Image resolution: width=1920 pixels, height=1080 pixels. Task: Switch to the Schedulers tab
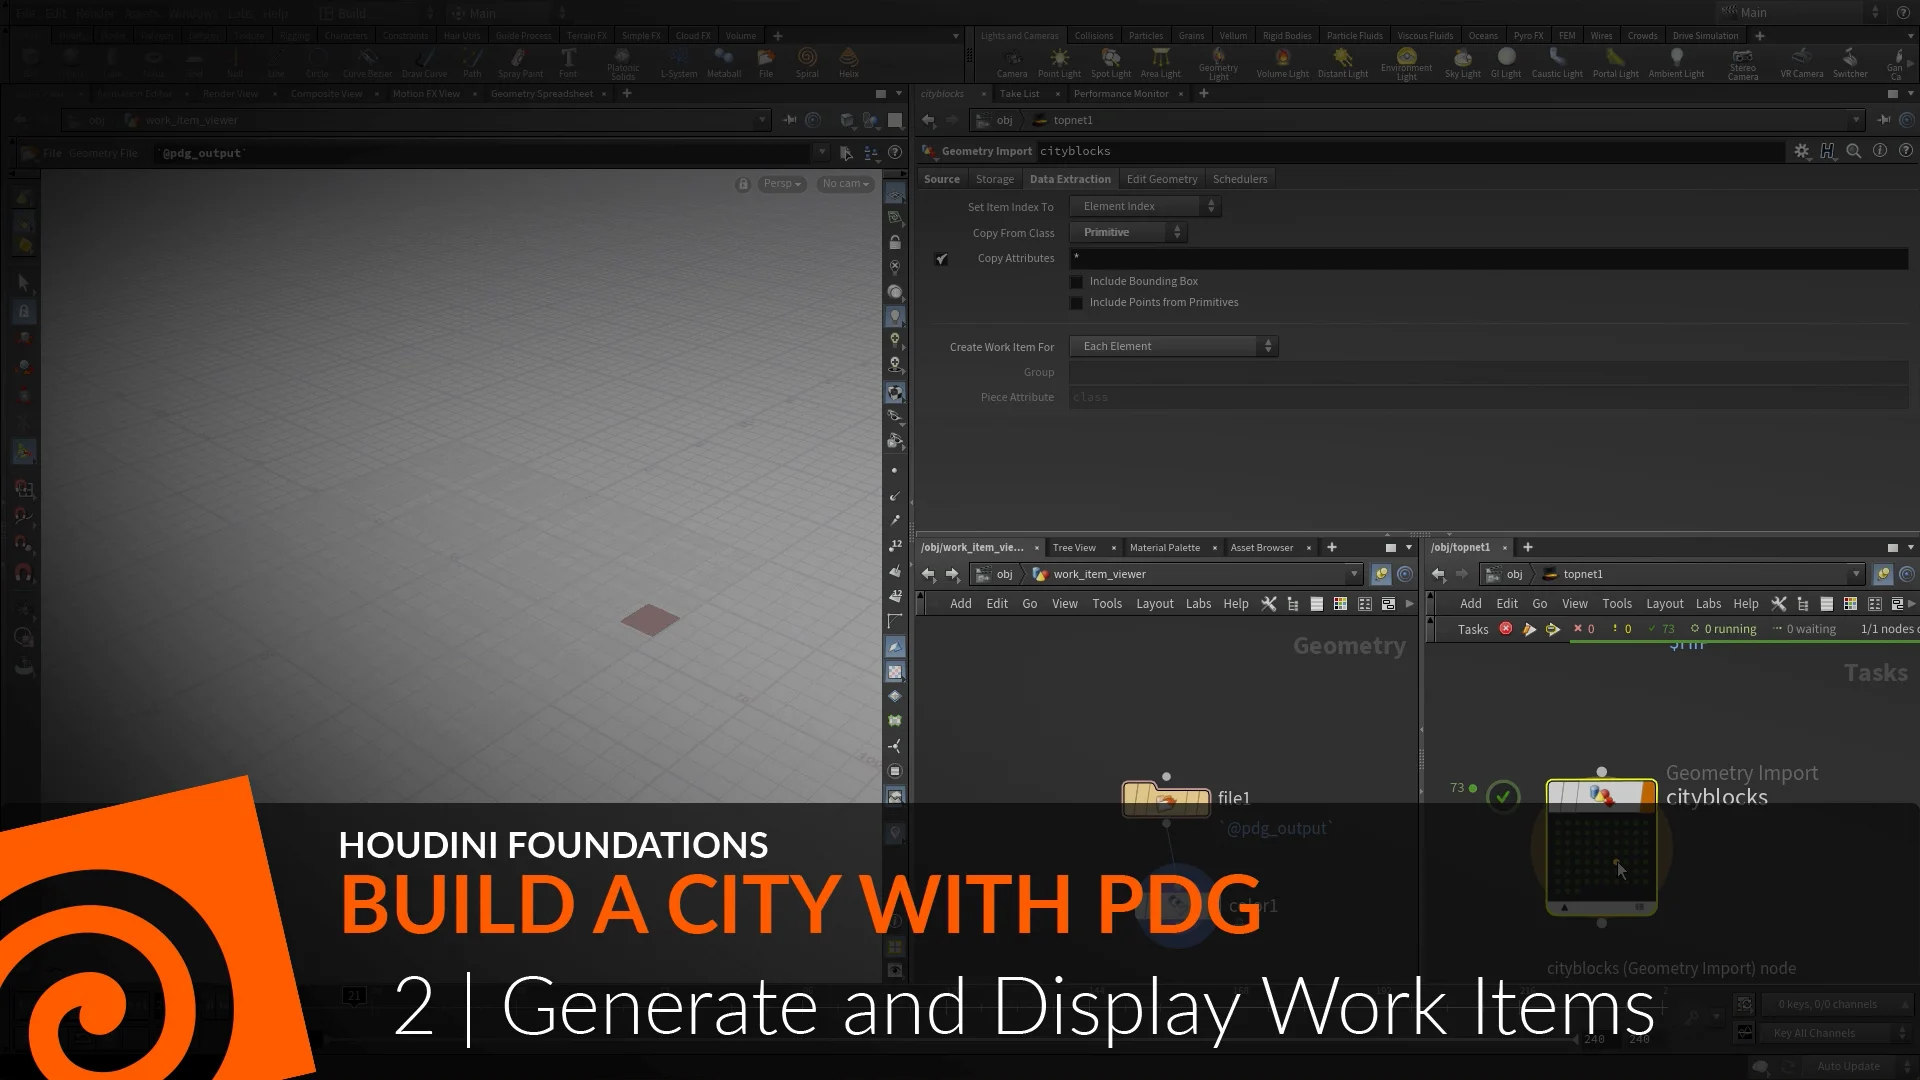pyautogui.click(x=1240, y=178)
